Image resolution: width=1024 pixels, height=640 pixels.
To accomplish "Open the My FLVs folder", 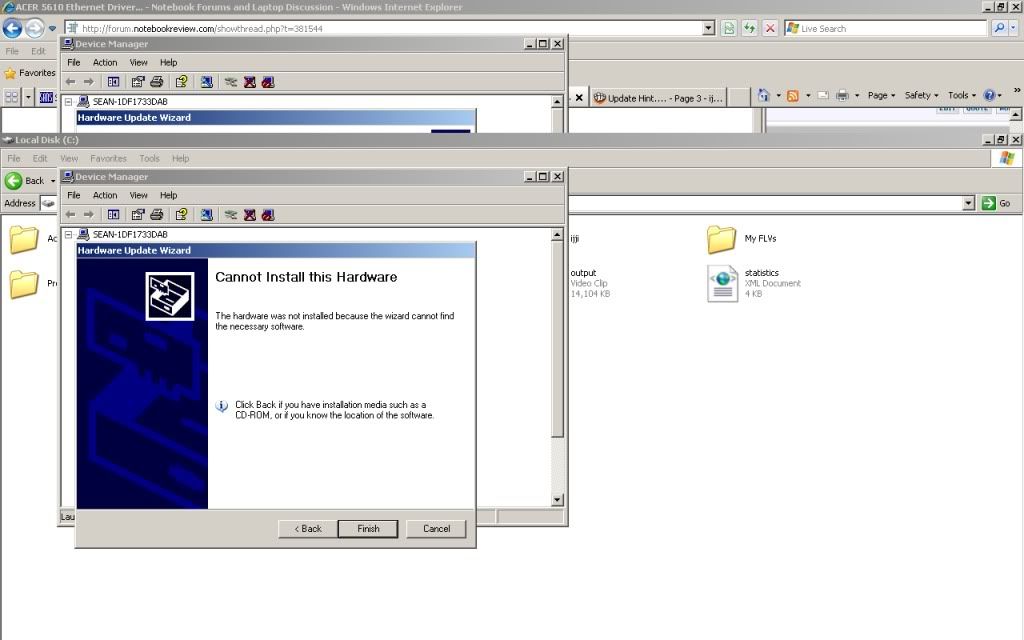I will tap(721, 240).
